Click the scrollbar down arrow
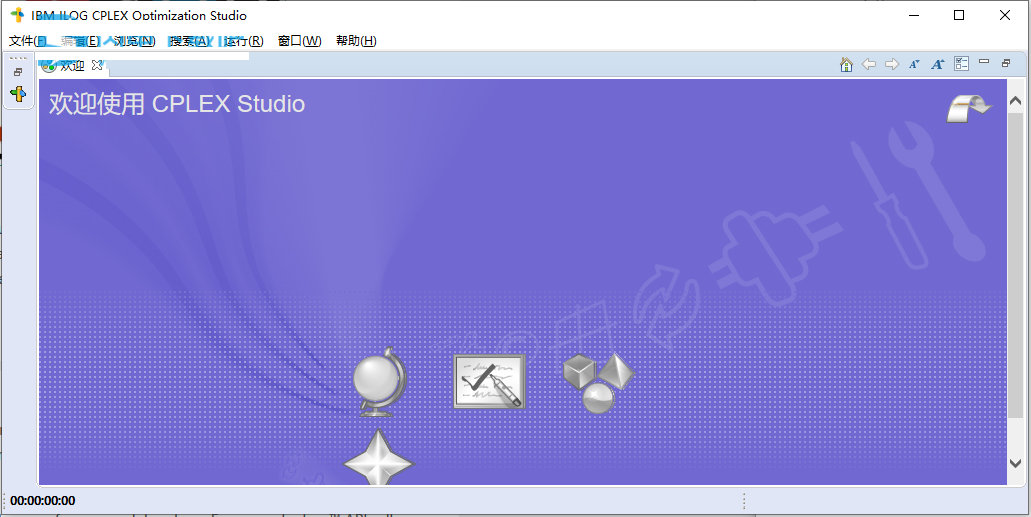Screen dimensions: 1031x517 pyautogui.click(x=1015, y=463)
